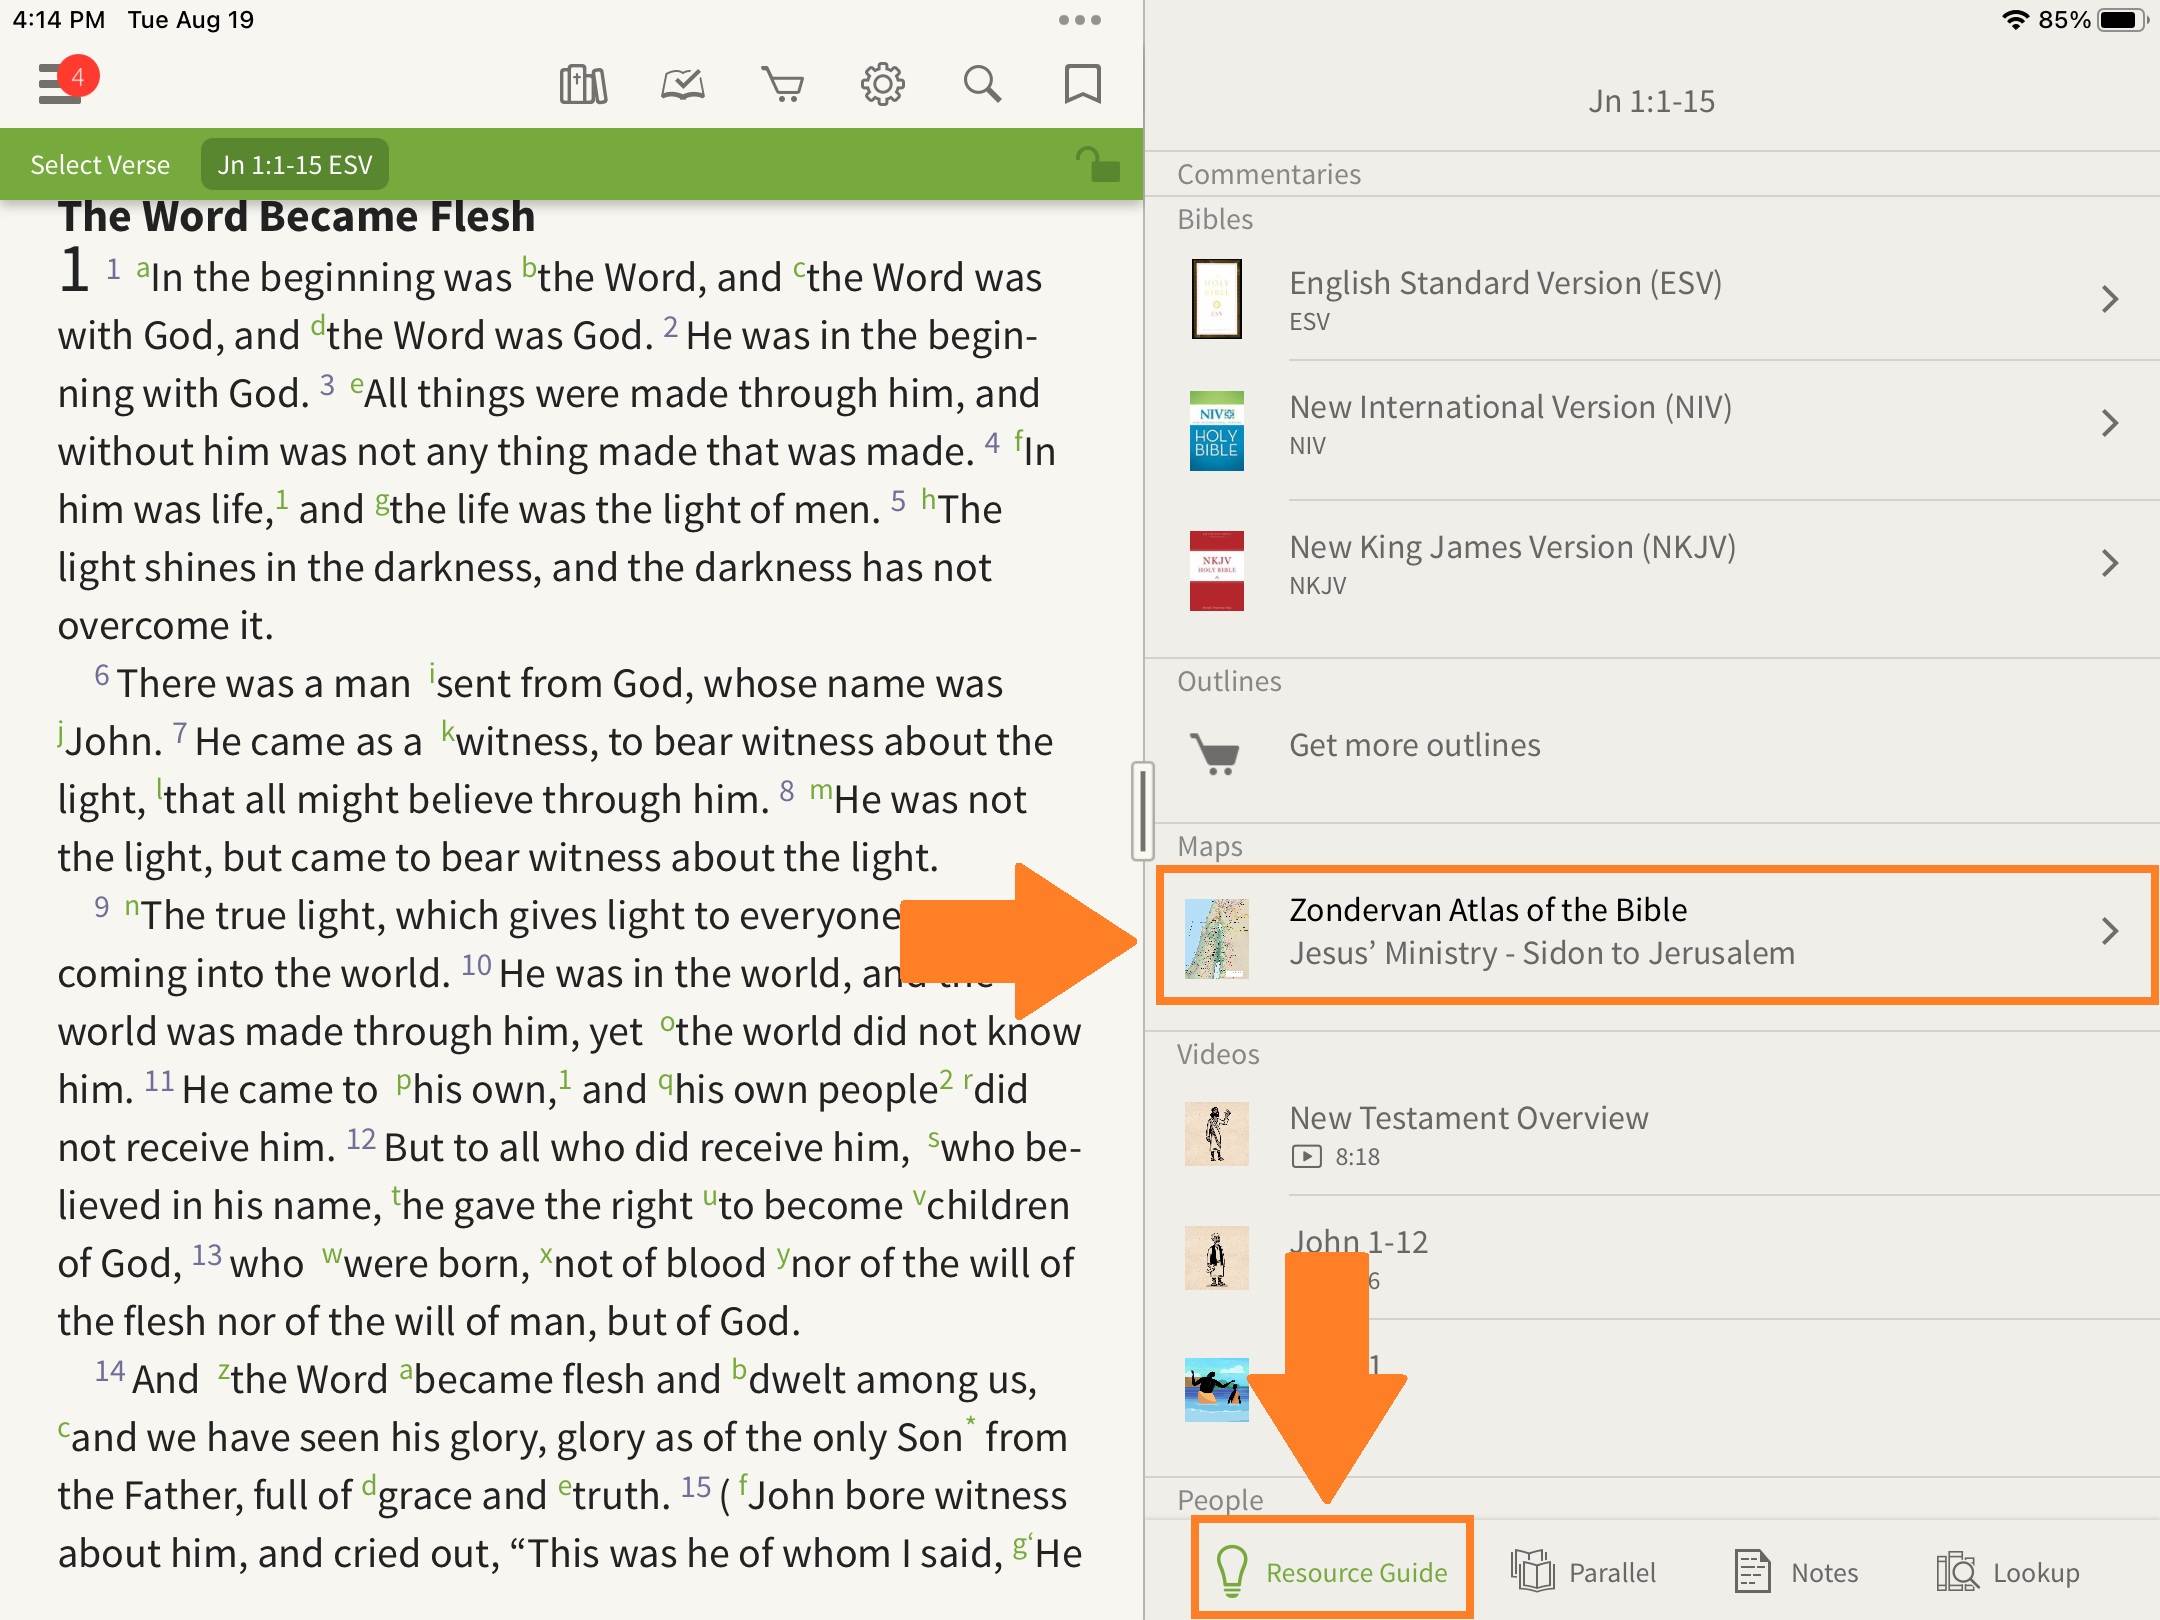Tap the bookmark icon in toolbar
2160x1620 pixels.
[1082, 85]
